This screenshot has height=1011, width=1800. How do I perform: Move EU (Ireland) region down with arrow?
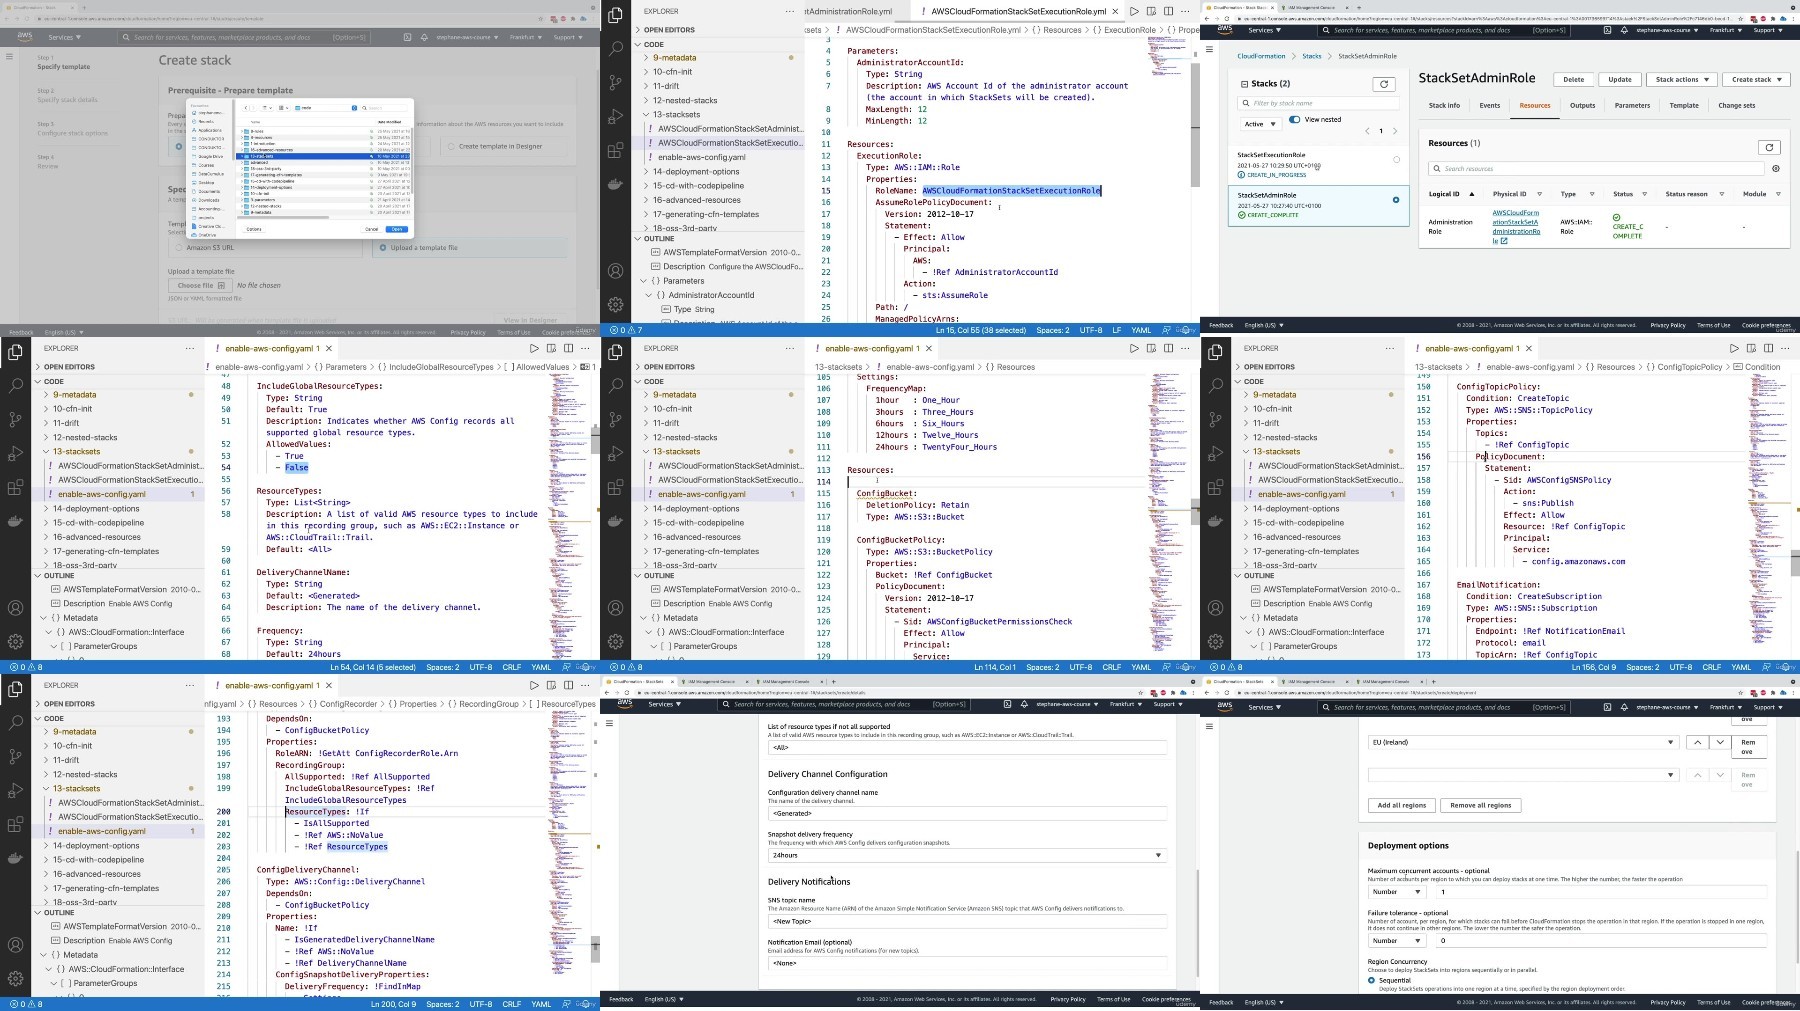click(x=1720, y=743)
